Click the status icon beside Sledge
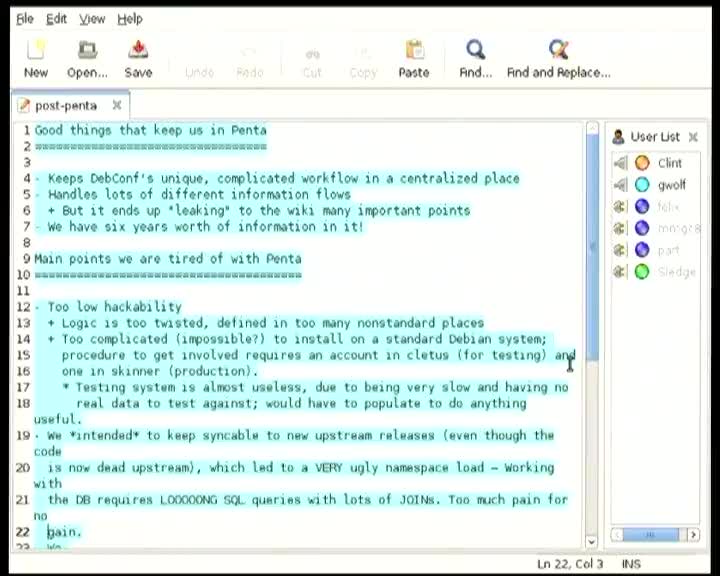The width and height of the screenshot is (720, 576). 620,272
